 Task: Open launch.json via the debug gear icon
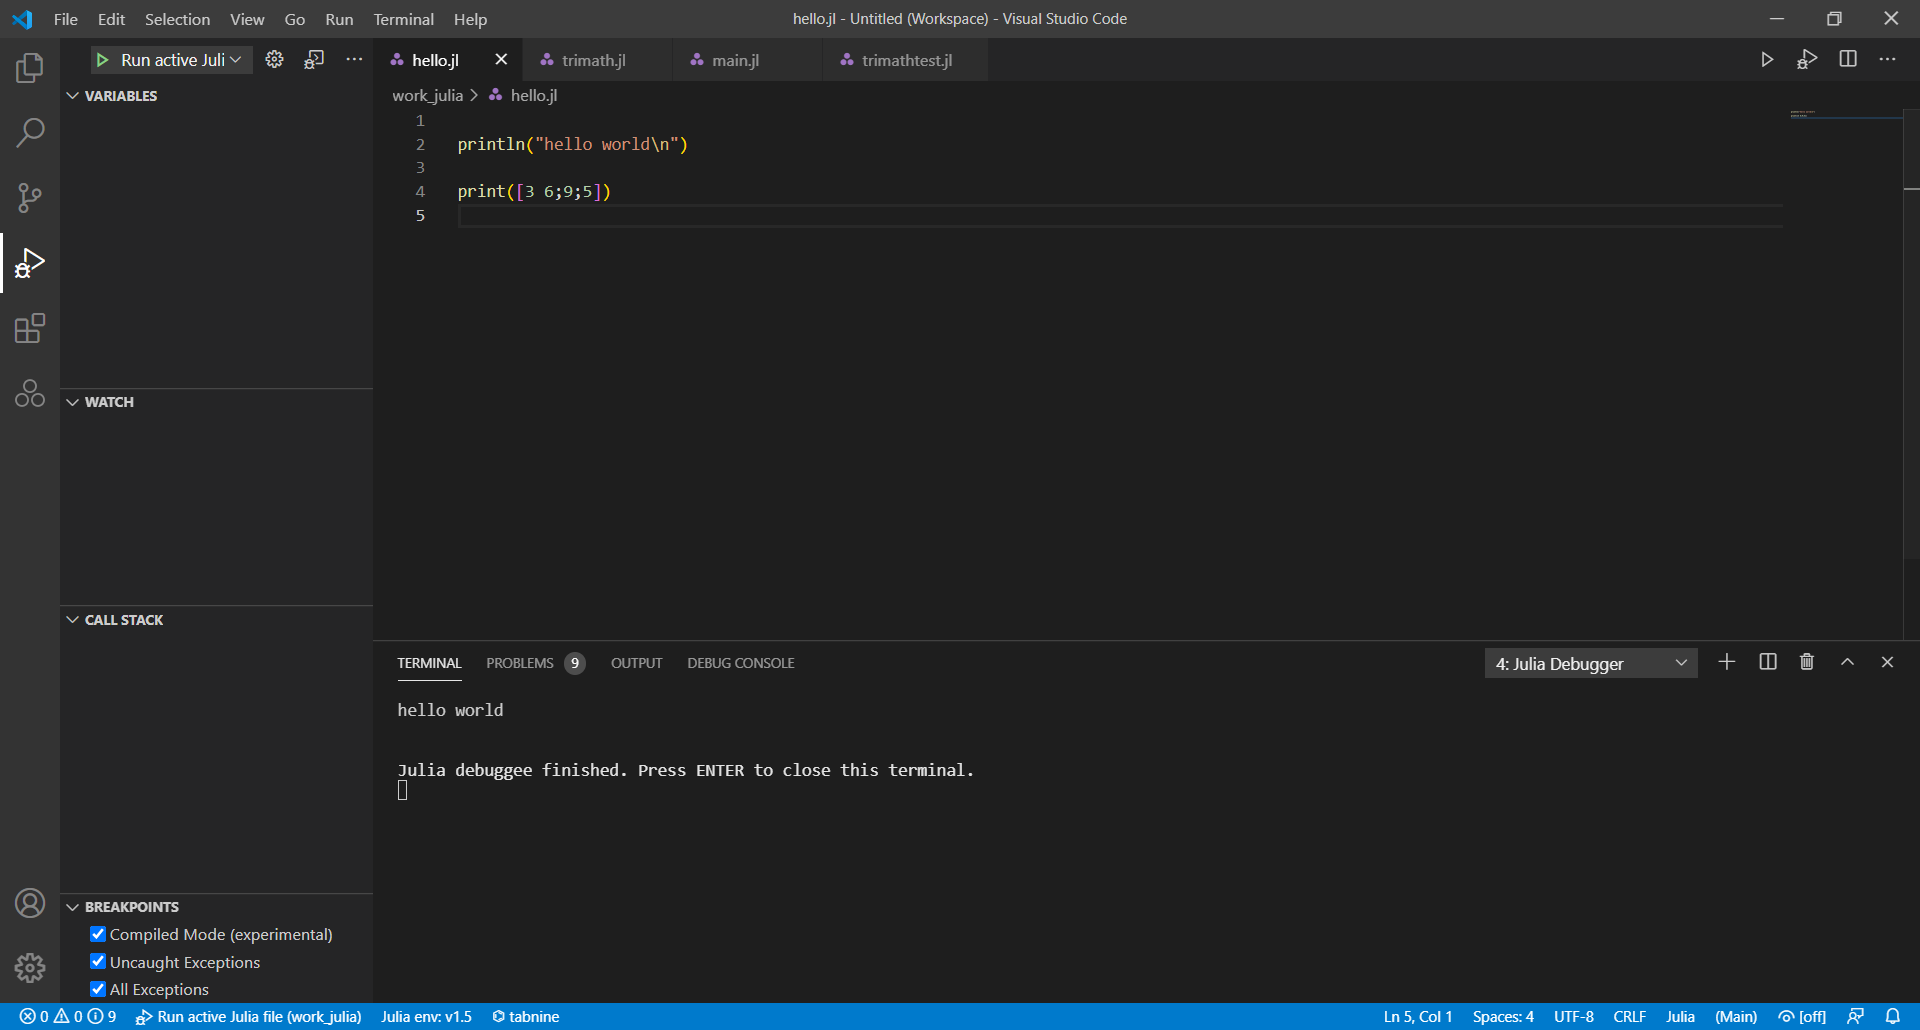click(x=274, y=59)
